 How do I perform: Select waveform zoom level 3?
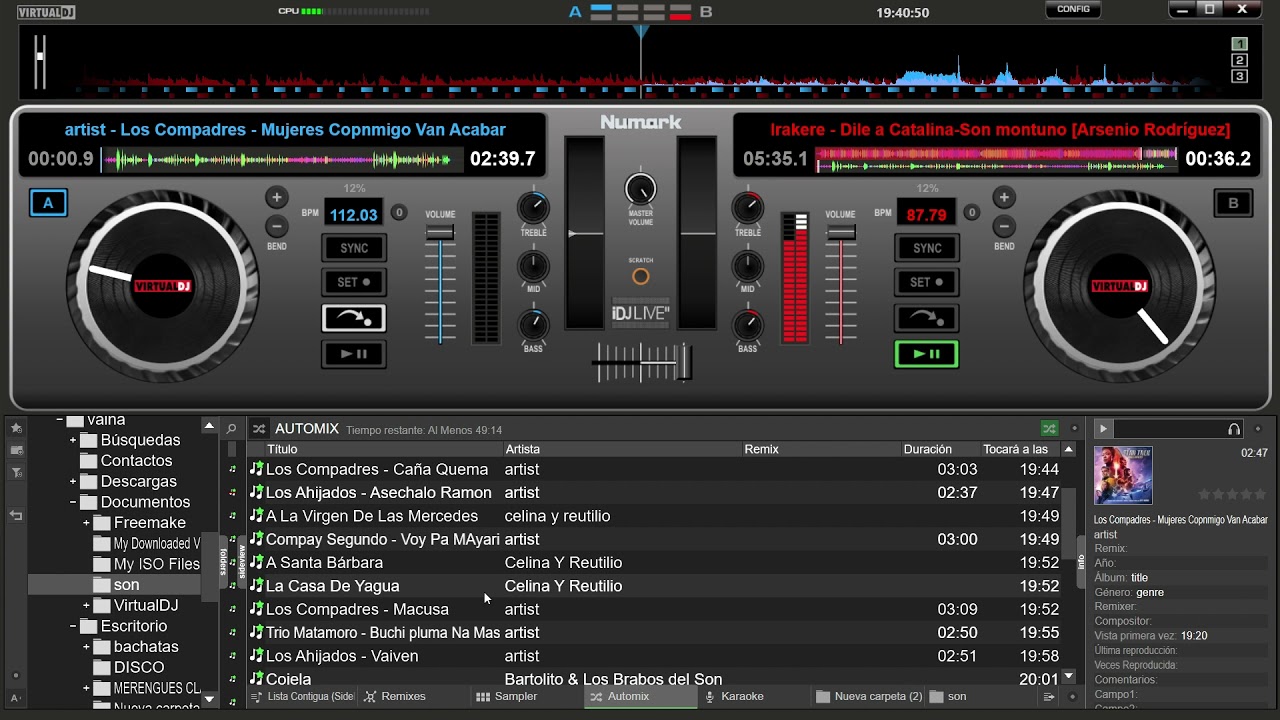coord(1240,76)
